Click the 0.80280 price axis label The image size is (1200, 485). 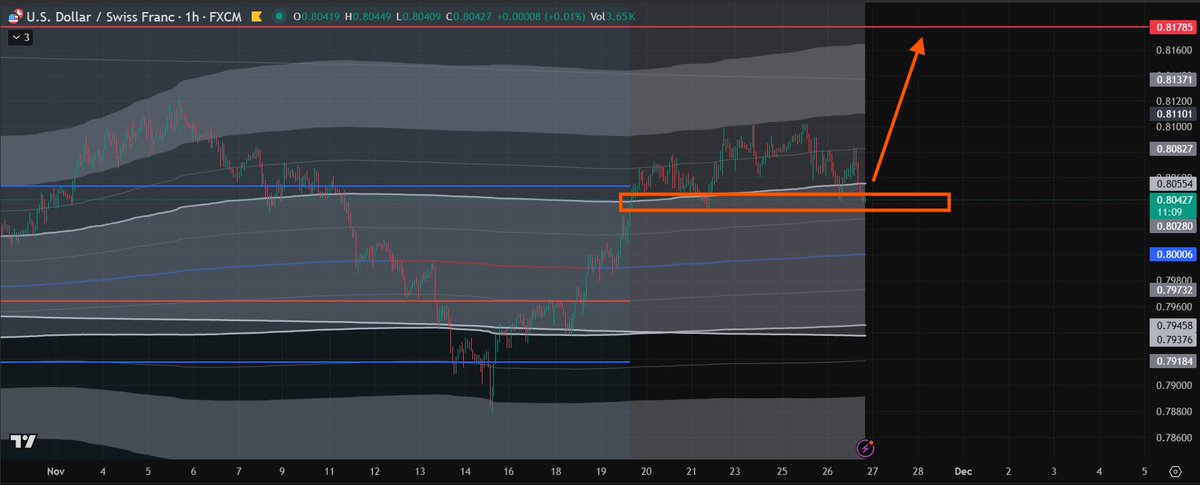click(1171, 227)
